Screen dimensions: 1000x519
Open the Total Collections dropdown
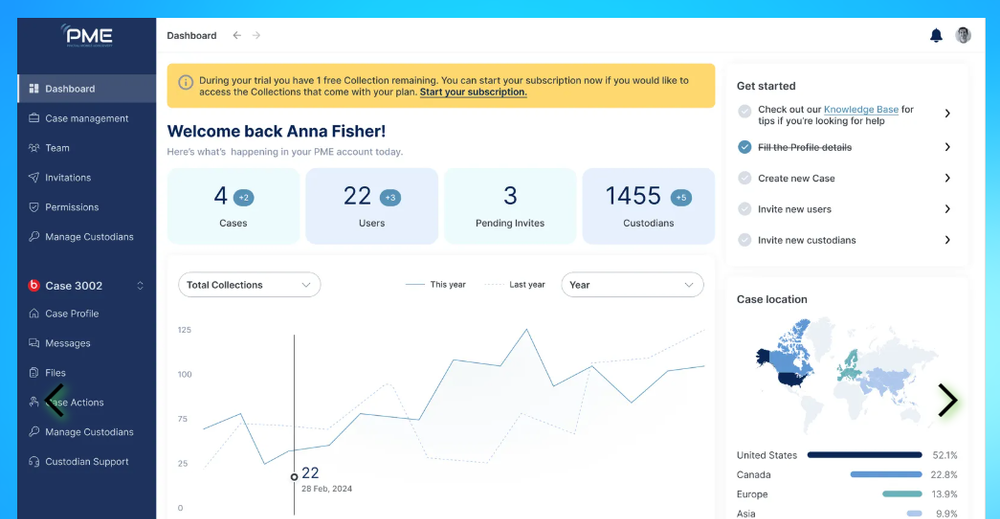tap(249, 285)
